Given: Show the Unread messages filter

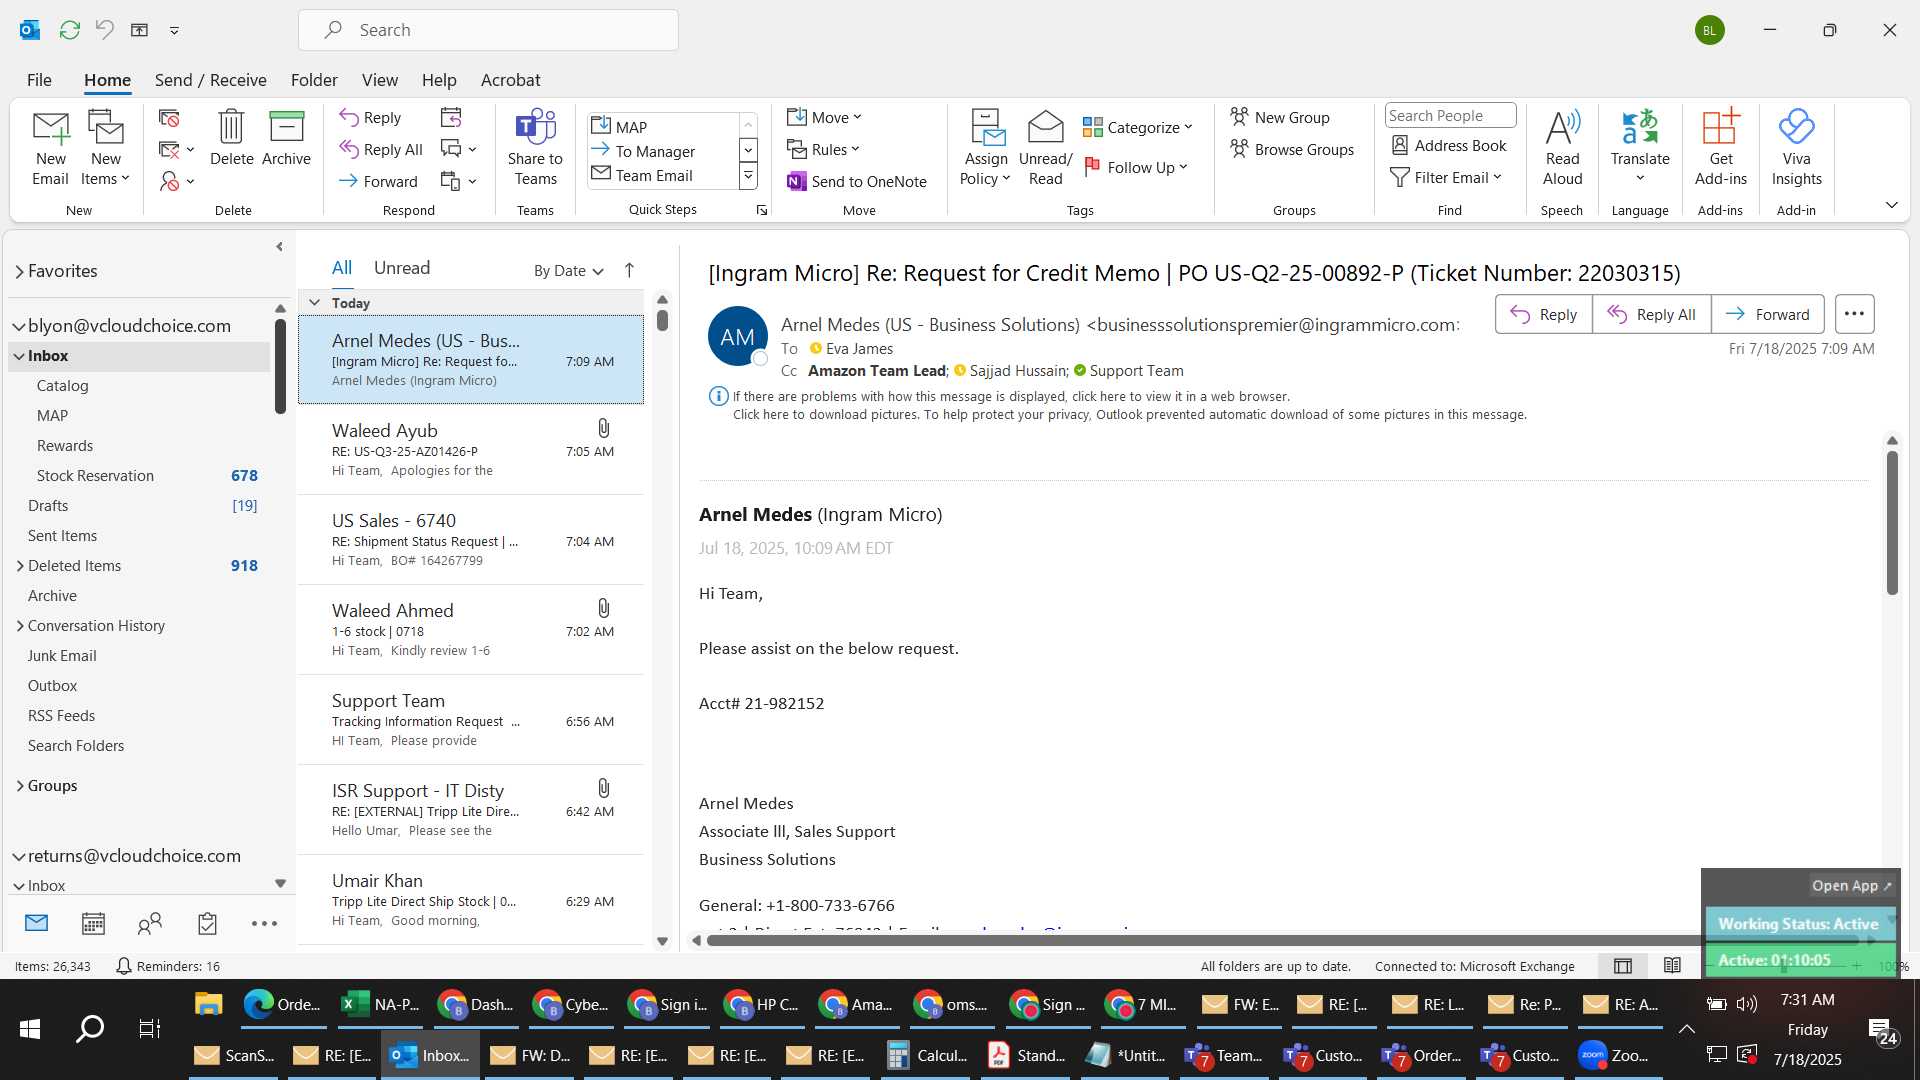Looking at the screenshot, I should coord(402,268).
